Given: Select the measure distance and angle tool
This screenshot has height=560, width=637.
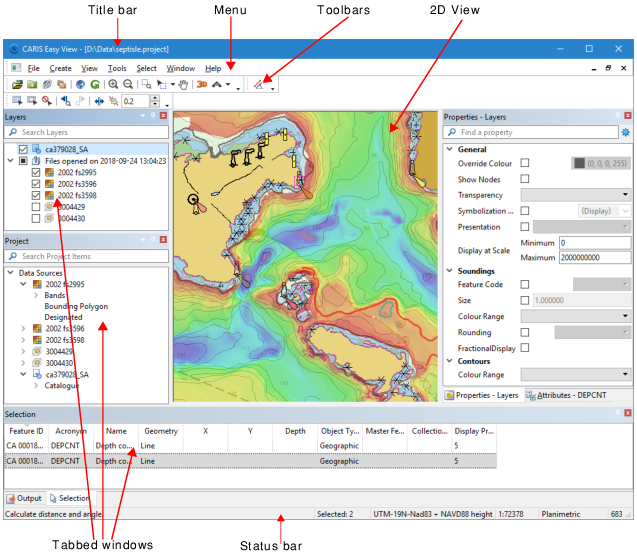Looking at the screenshot, I should click(258, 86).
